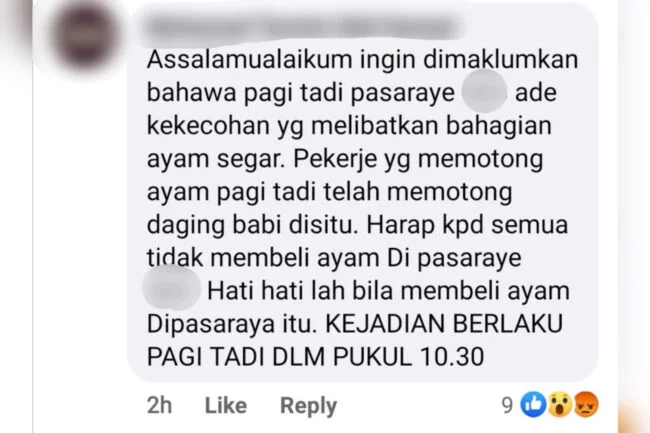Image resolution: width=650 pixels, height=433 pixels.
Task: Click the text "KEJADIAN BERLAKU" in the comment
Action: point(444,324)
